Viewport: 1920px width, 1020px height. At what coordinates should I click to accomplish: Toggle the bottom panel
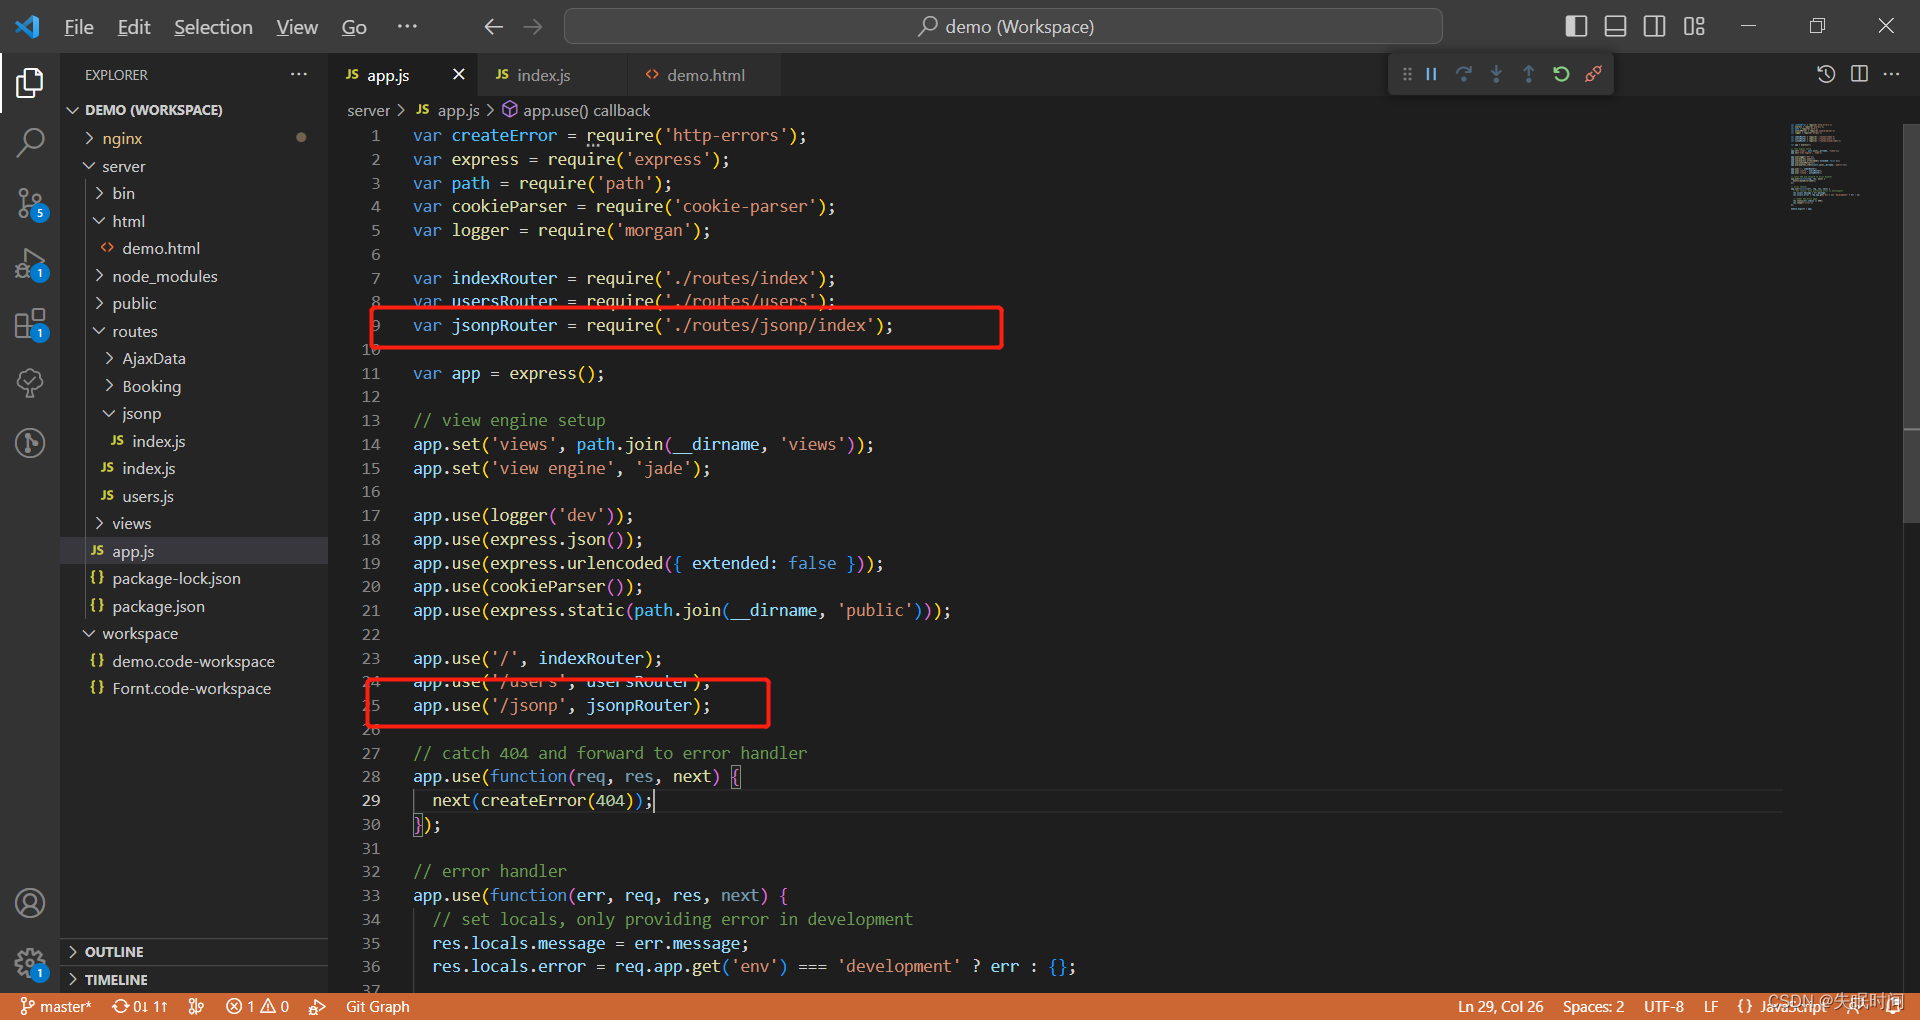point(1615,26)
